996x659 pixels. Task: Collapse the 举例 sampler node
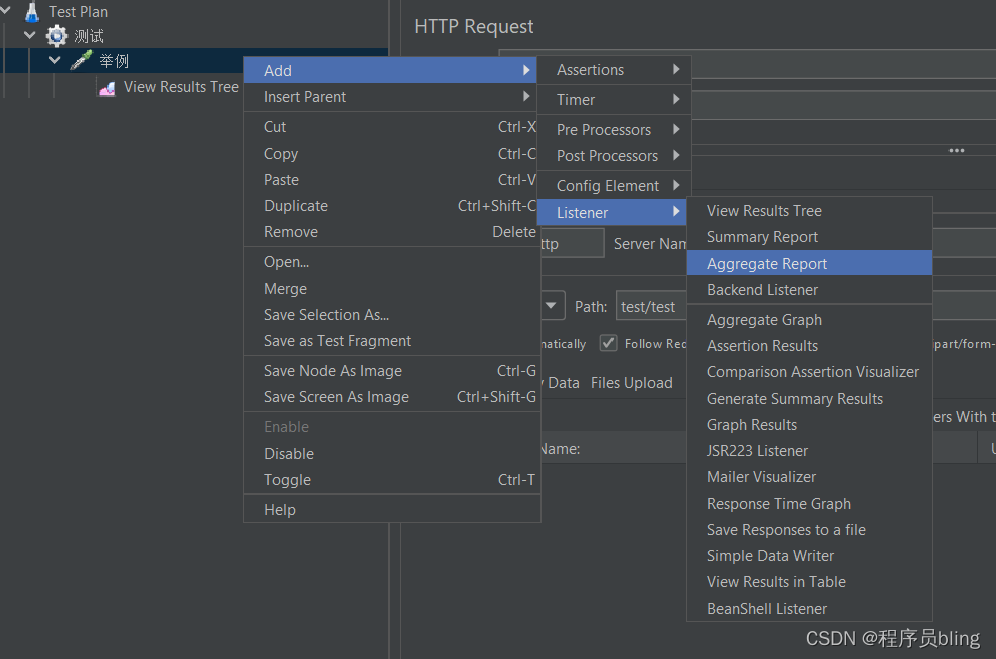[x=55, y=60]
